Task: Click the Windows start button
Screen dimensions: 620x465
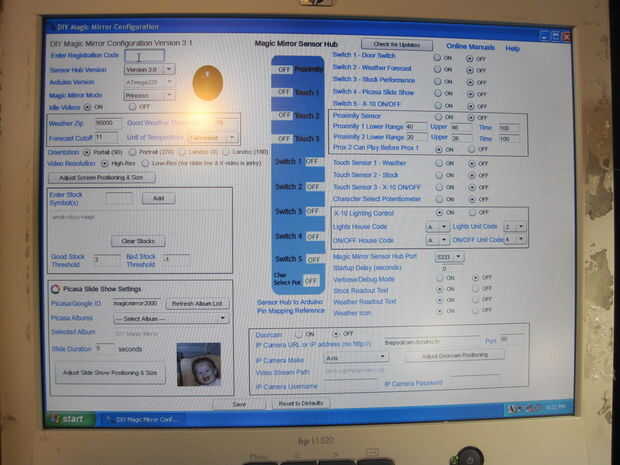Action: 70,419
